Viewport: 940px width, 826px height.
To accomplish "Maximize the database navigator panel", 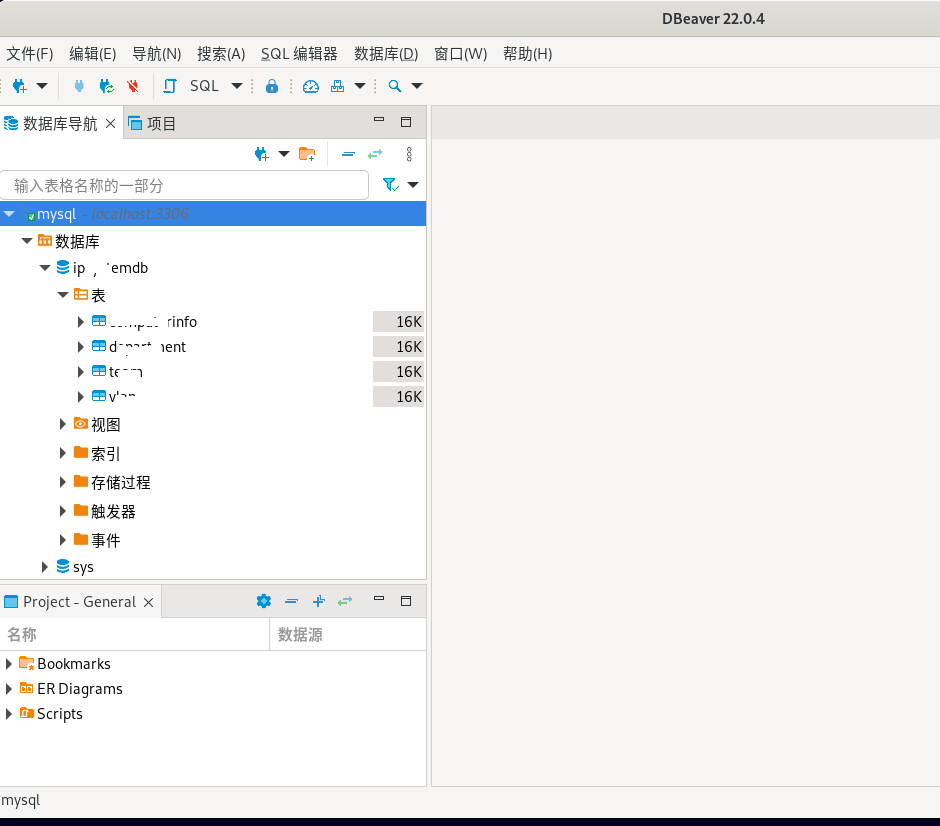I will coord(406,122).
